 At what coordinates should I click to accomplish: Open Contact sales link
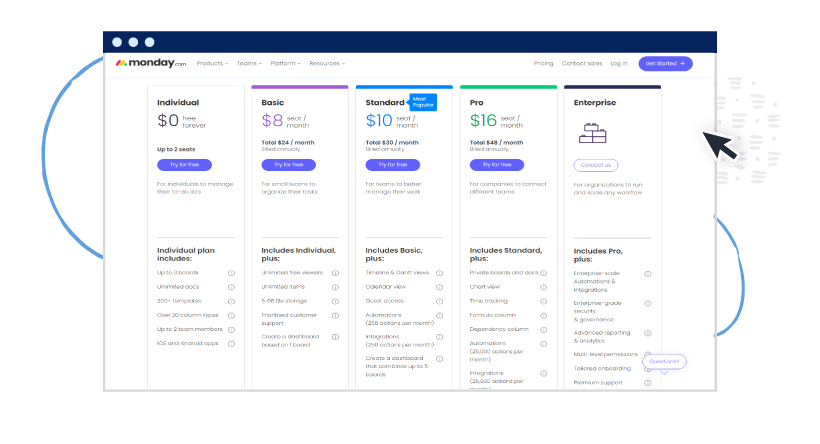(582, 63)
